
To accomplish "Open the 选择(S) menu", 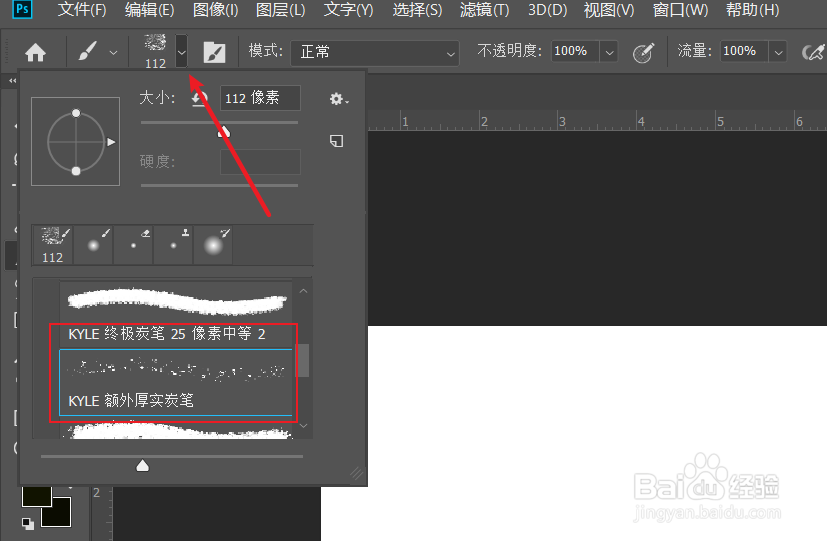I will click(x=417, y=9).
